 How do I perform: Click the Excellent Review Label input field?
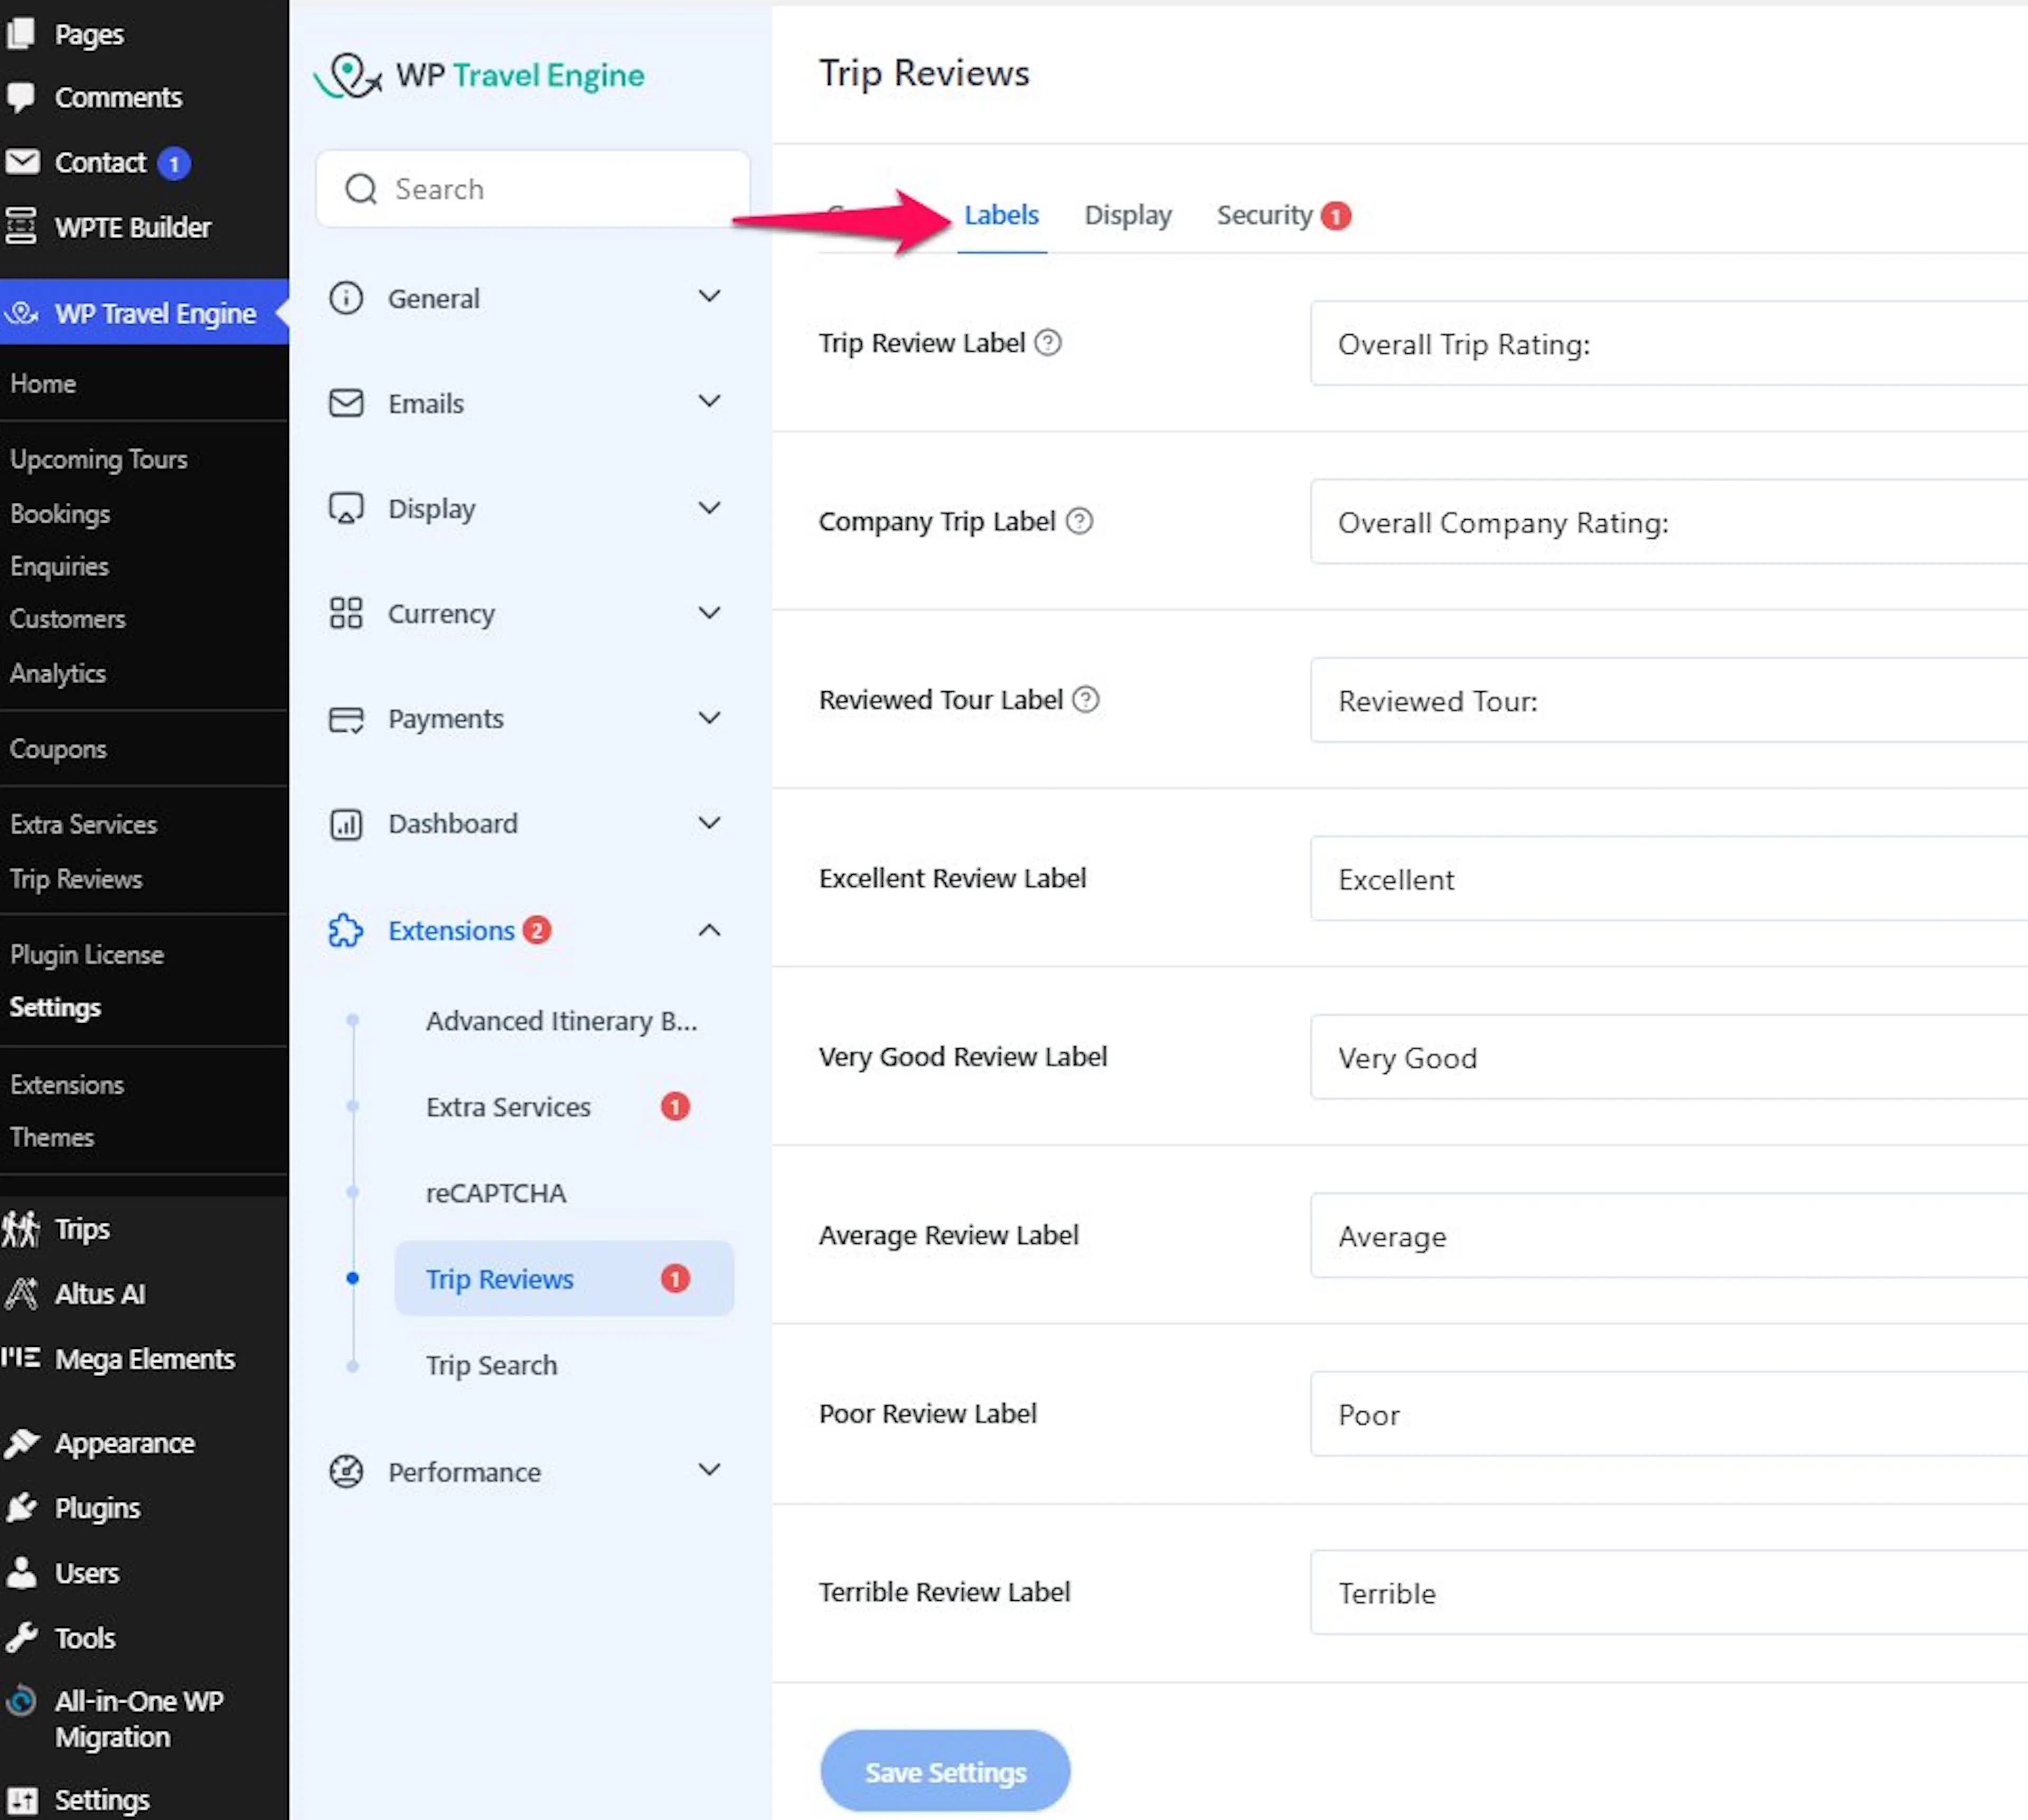click(1668, 878)
